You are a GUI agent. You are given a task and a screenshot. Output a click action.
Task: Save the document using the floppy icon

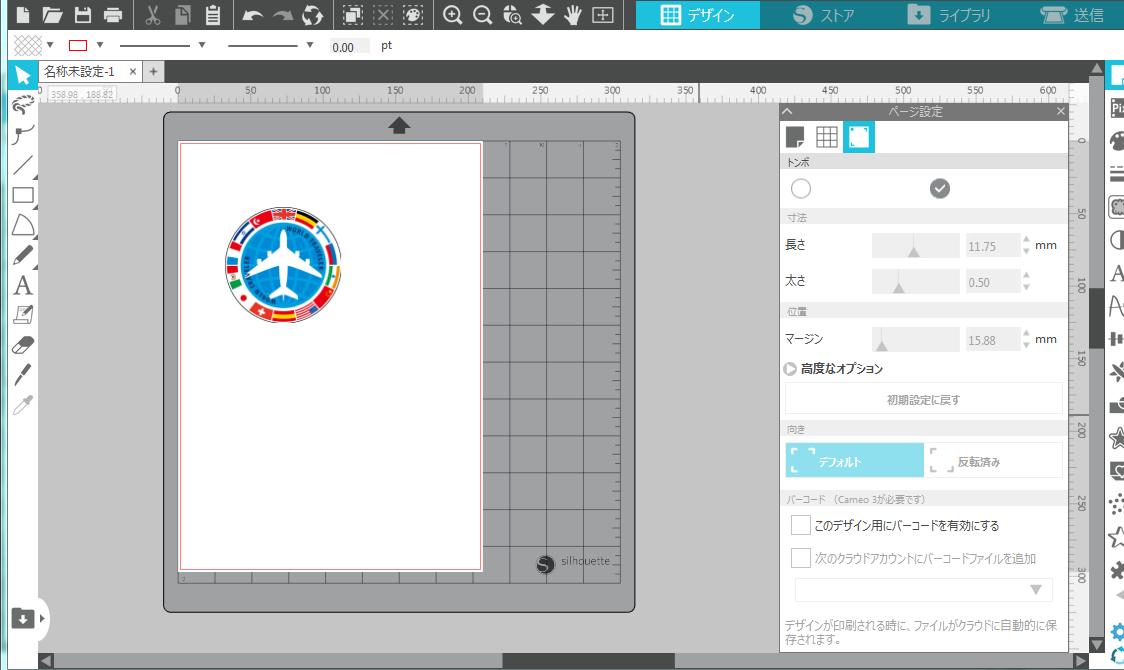click(82, 14)
